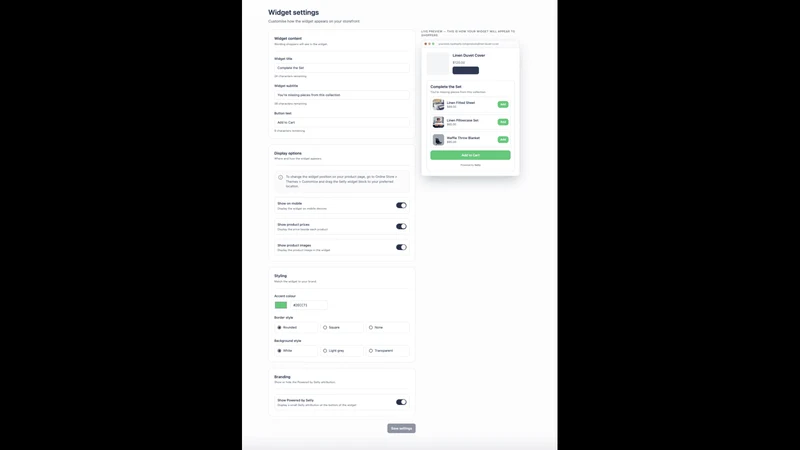Click the 'Linen Duvet Cover' product name

(x=468, y=55)
